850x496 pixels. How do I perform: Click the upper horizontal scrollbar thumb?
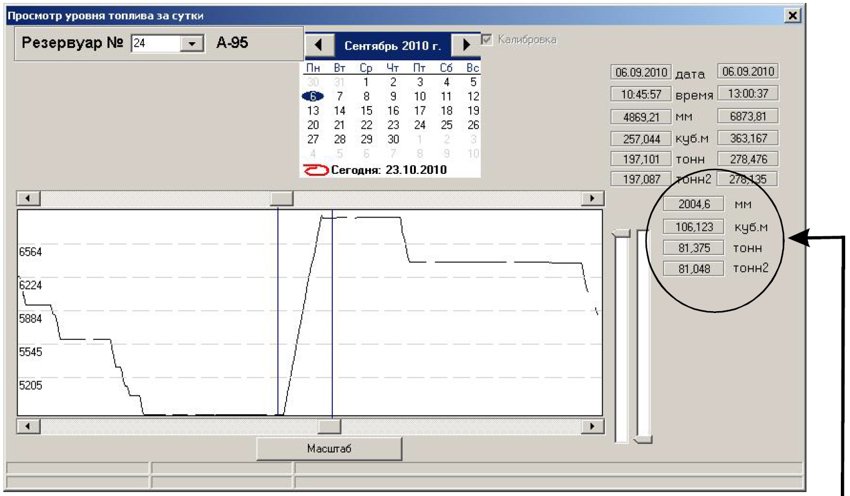[282, 198]
